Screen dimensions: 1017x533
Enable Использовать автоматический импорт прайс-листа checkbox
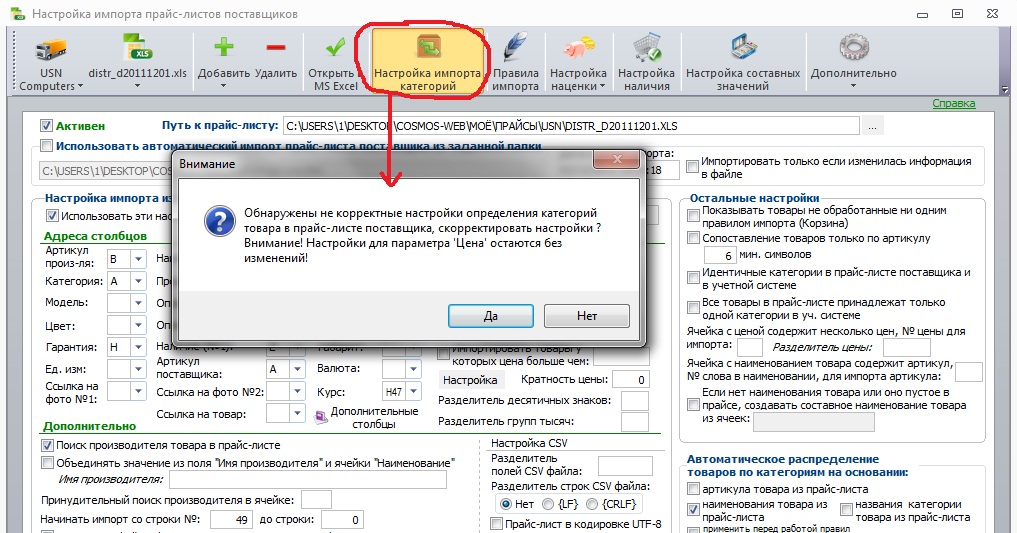click(x=46, y=146)
